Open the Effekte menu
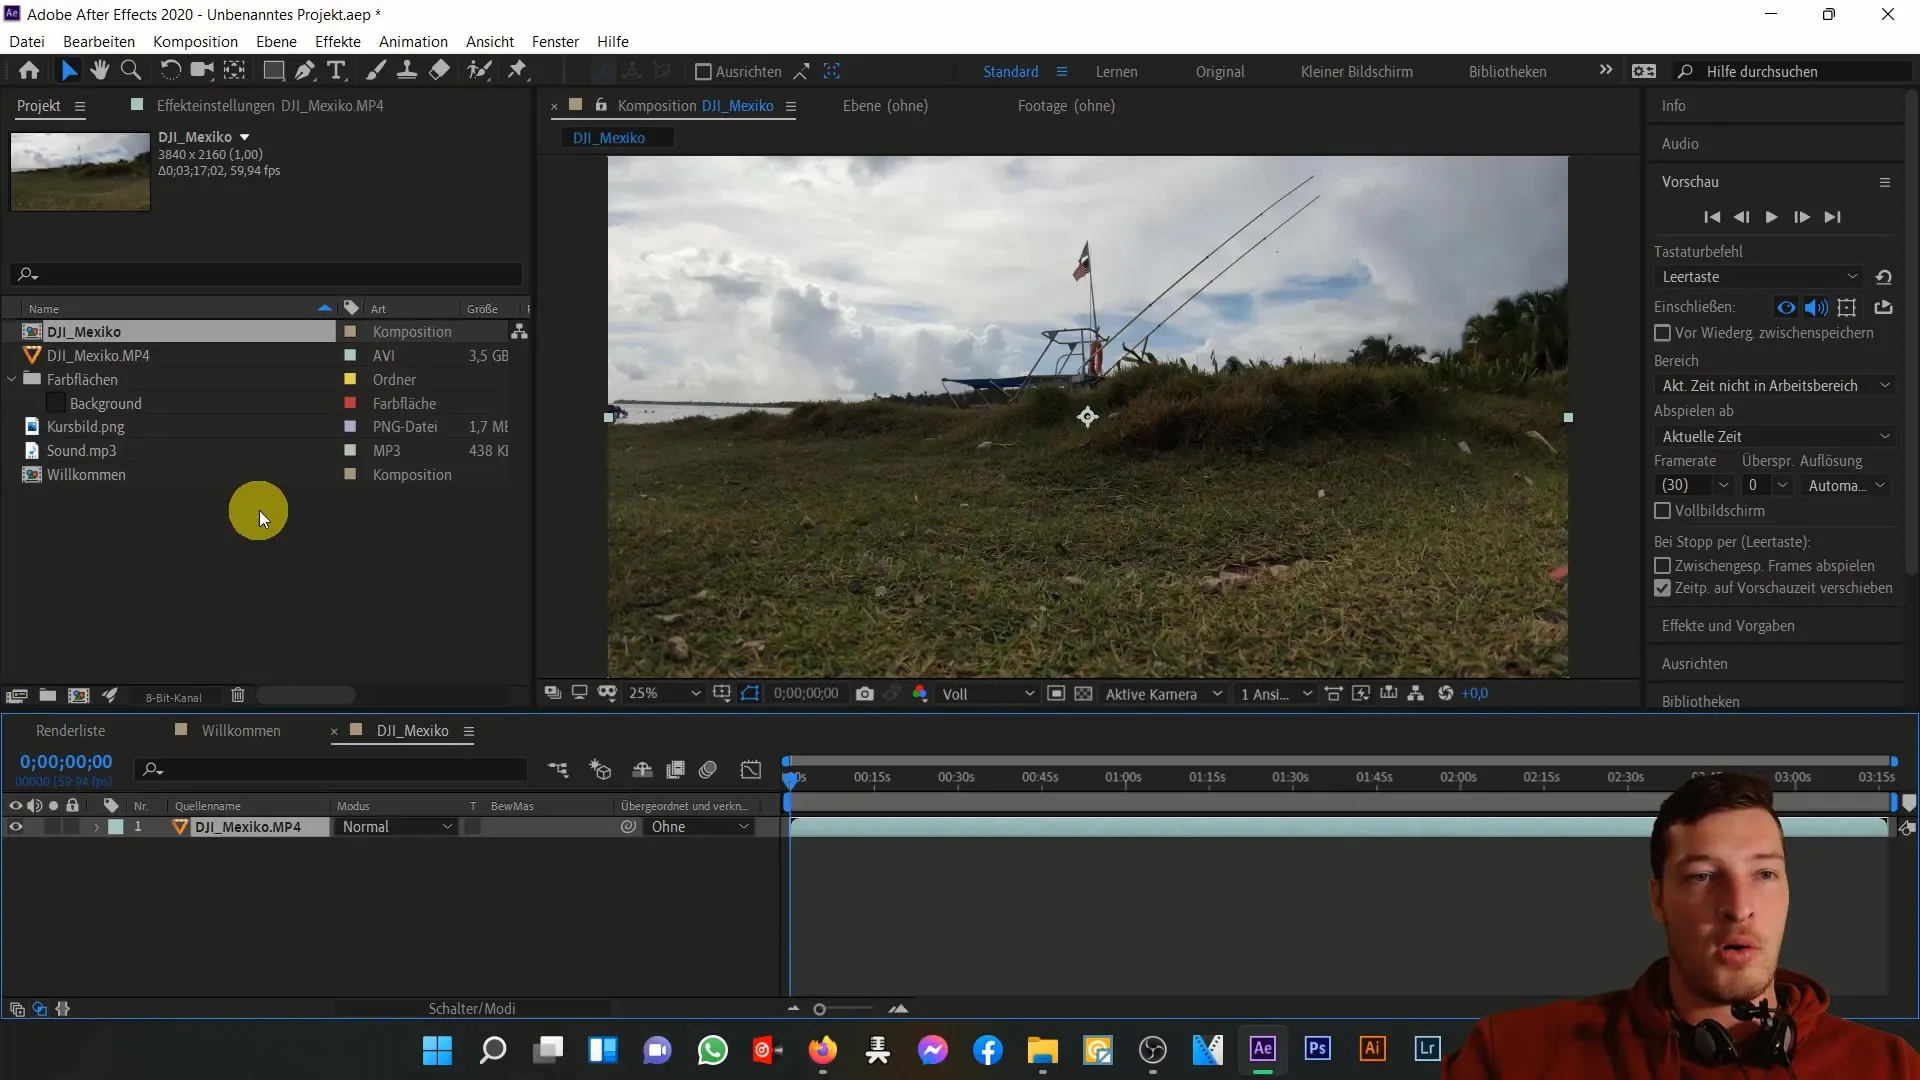Screen dimensions: 1920x1080 coord(338,42)
